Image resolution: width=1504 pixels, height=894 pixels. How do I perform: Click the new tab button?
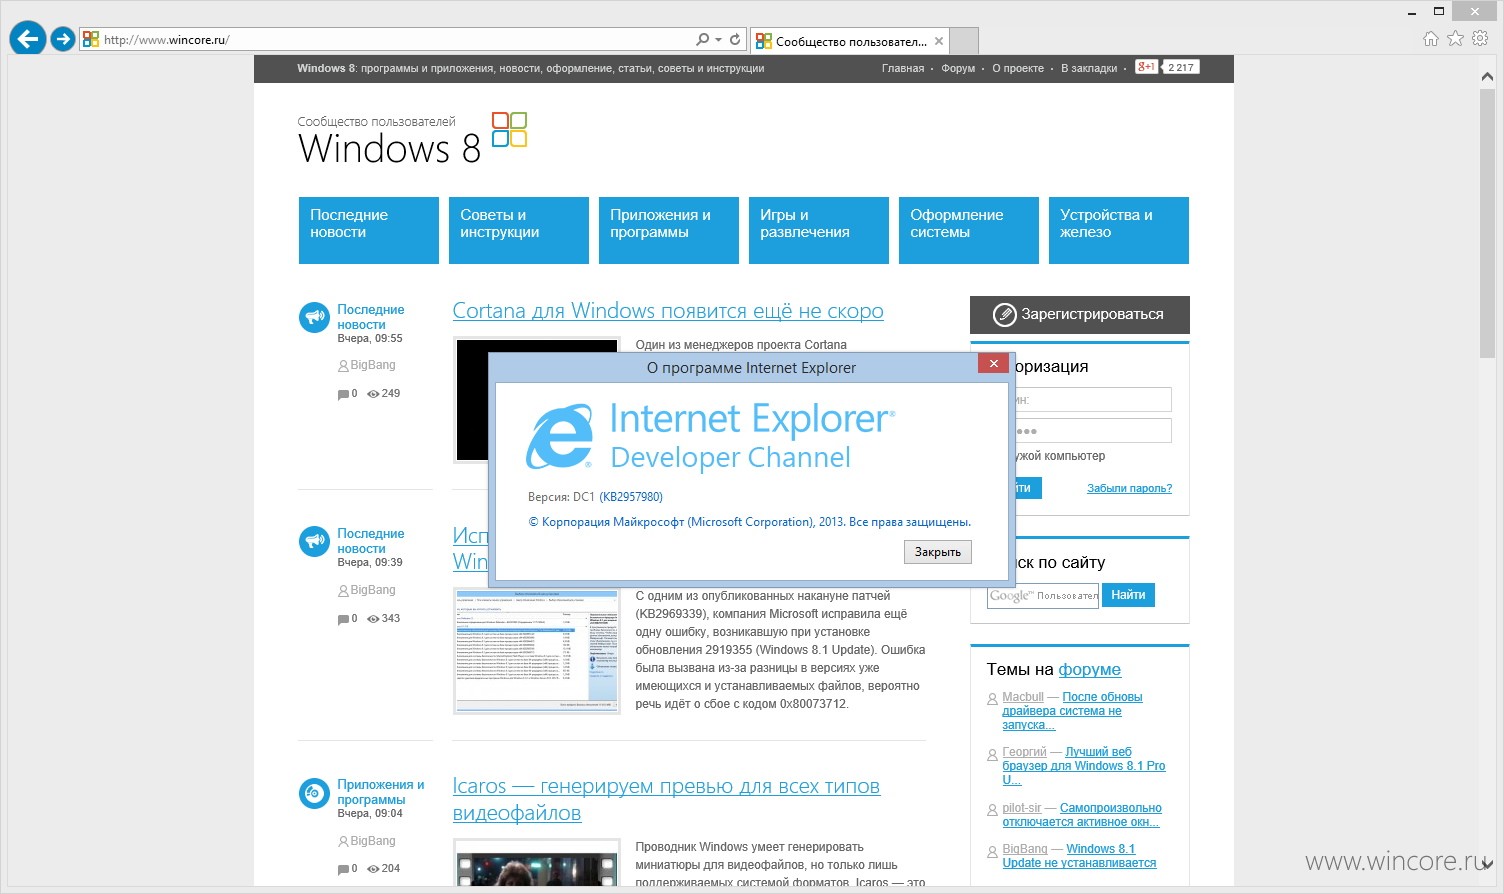[x=963, y=41]
